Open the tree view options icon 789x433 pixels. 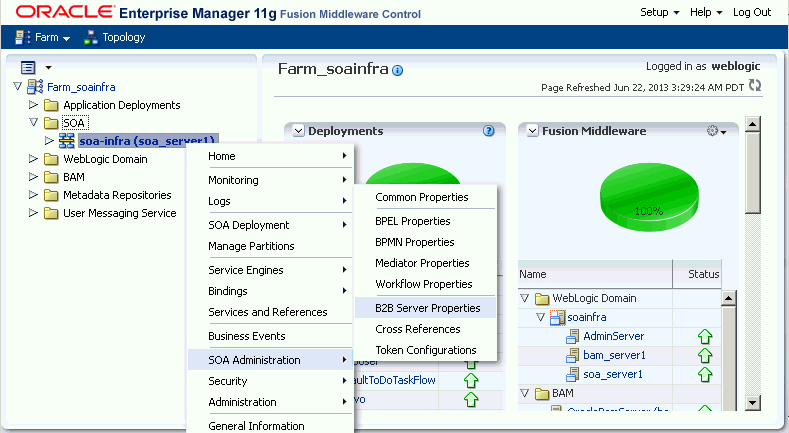[28, 67]
